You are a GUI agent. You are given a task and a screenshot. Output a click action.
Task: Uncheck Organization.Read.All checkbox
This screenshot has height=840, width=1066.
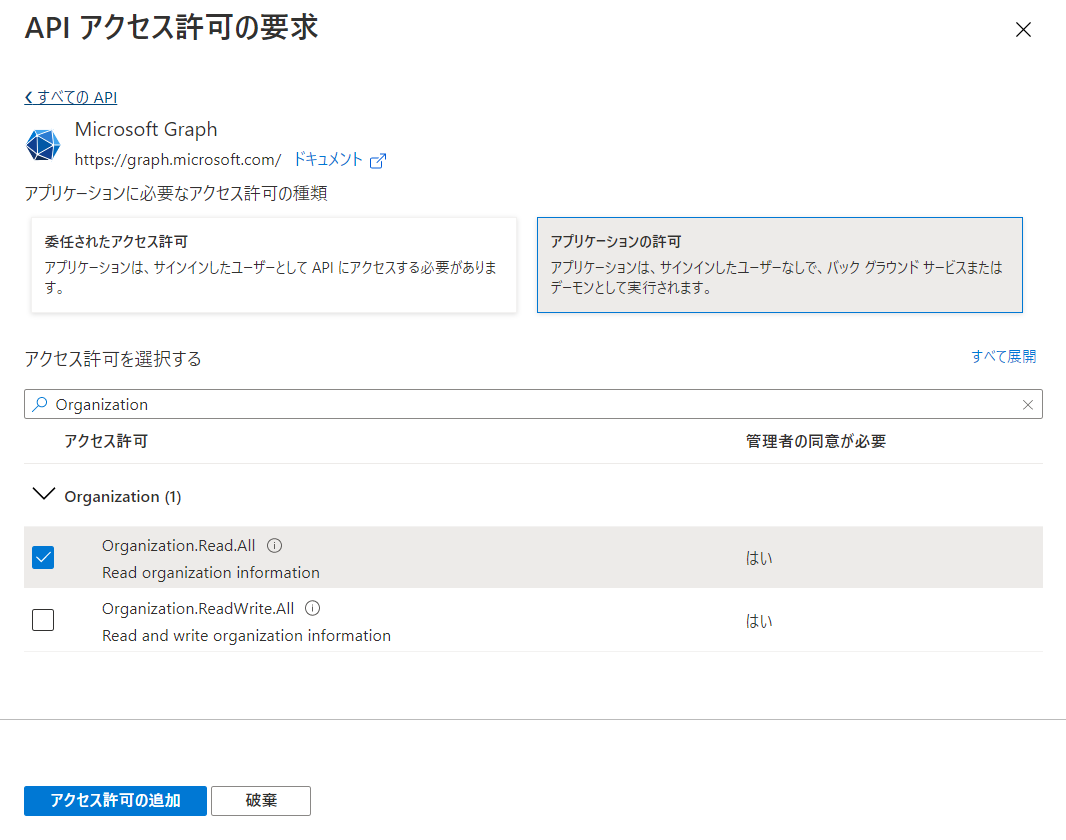(x=43, y=558)
